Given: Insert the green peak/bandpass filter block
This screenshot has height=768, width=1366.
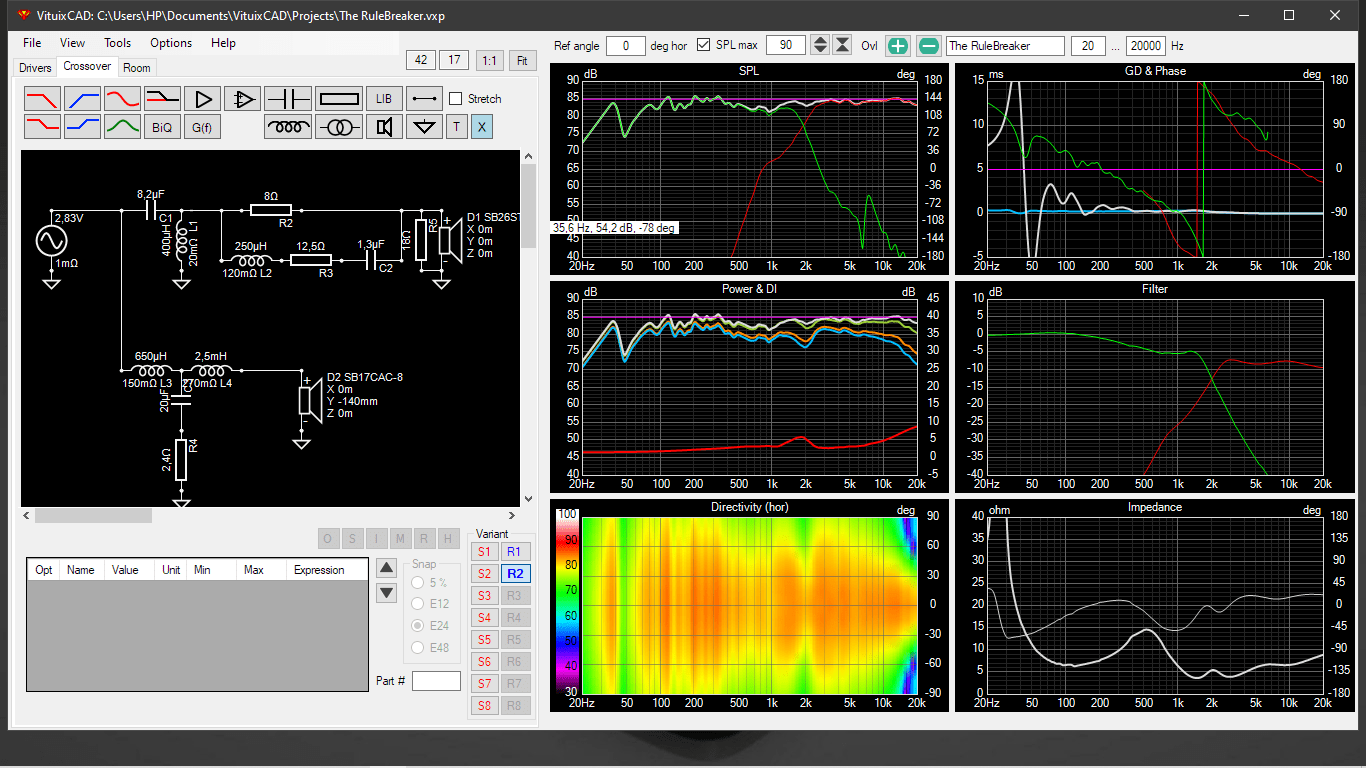Looking at the screenshot, I should click(122, 127).
